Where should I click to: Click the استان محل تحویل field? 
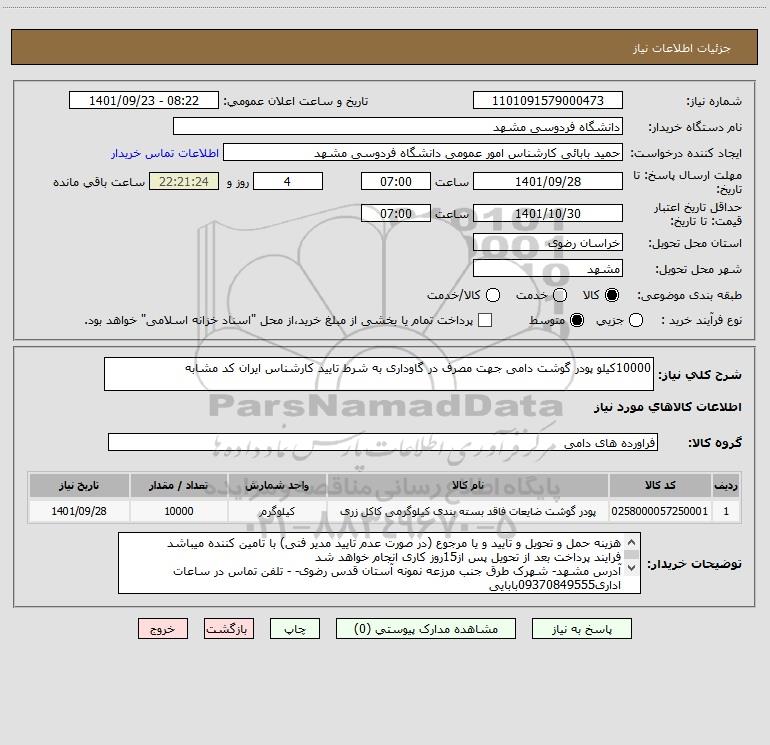(548, 243)
